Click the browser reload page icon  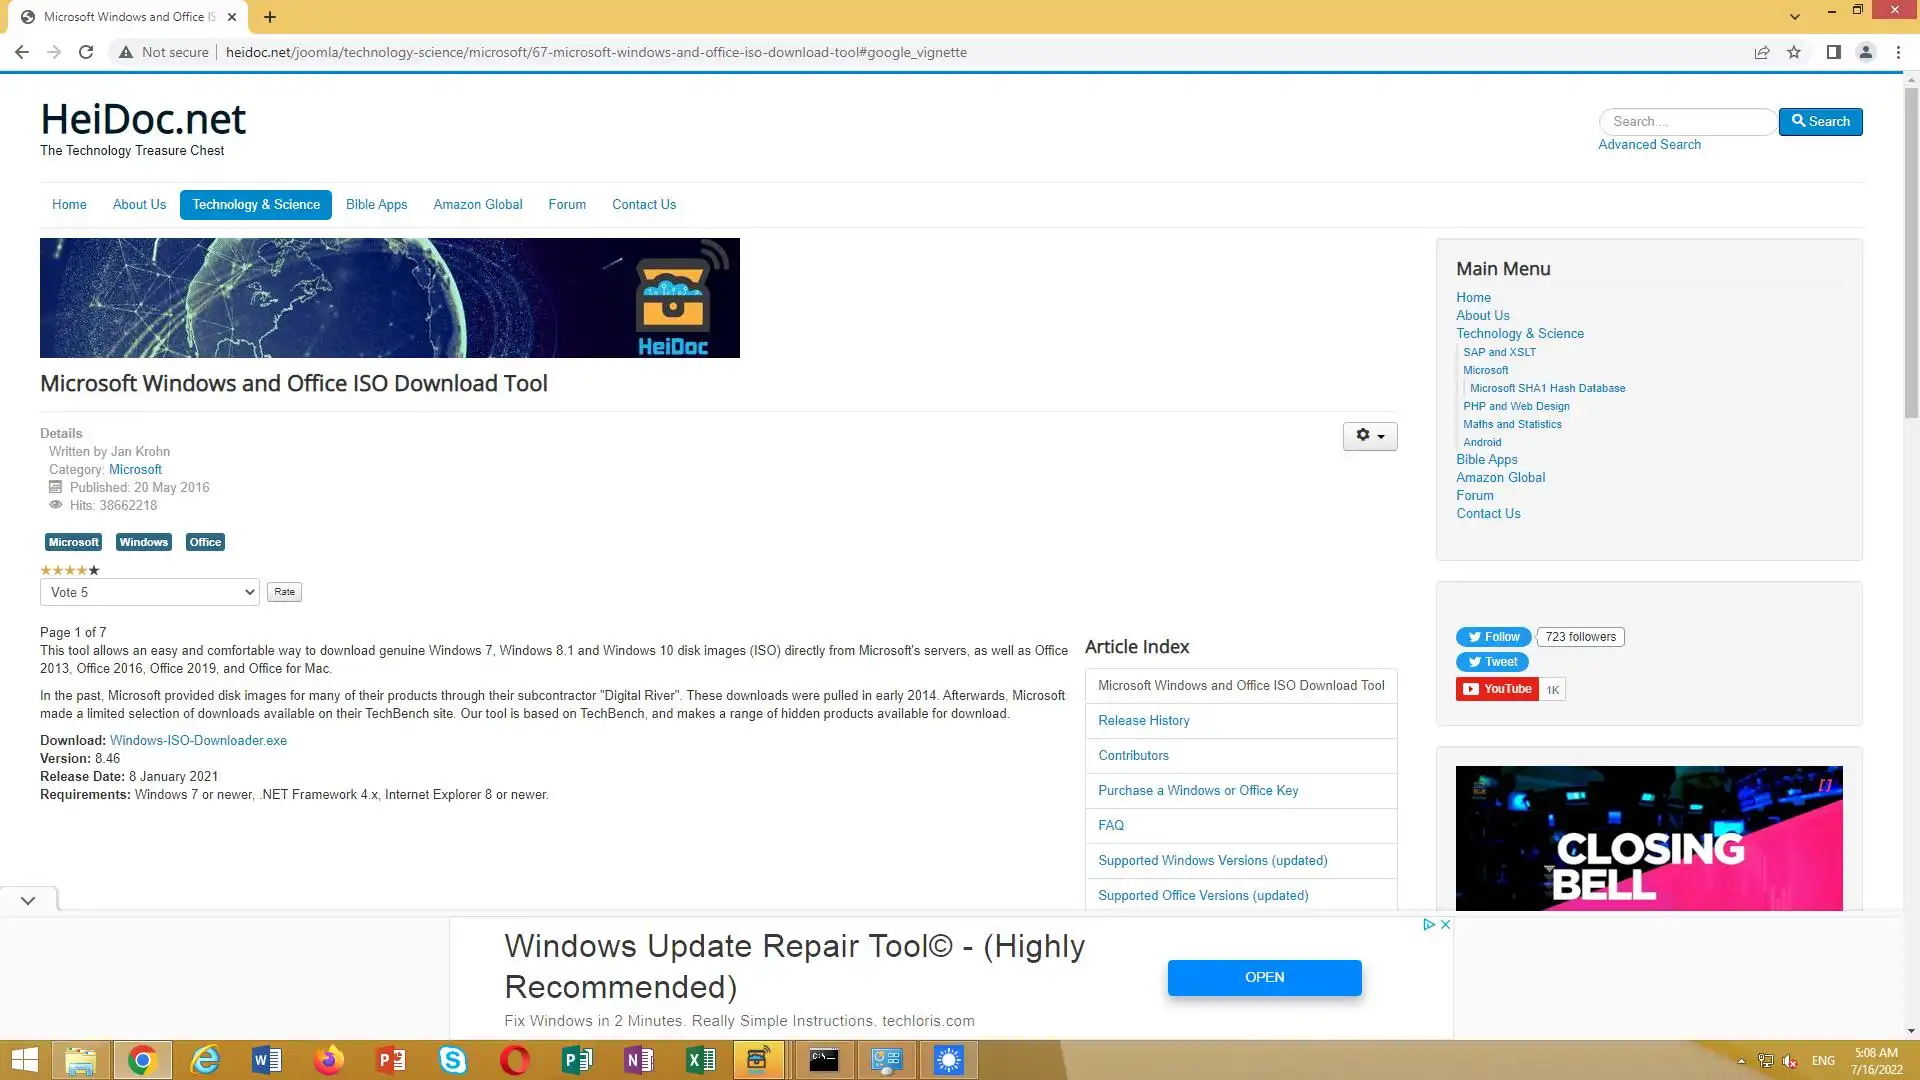tap(86, 52)
